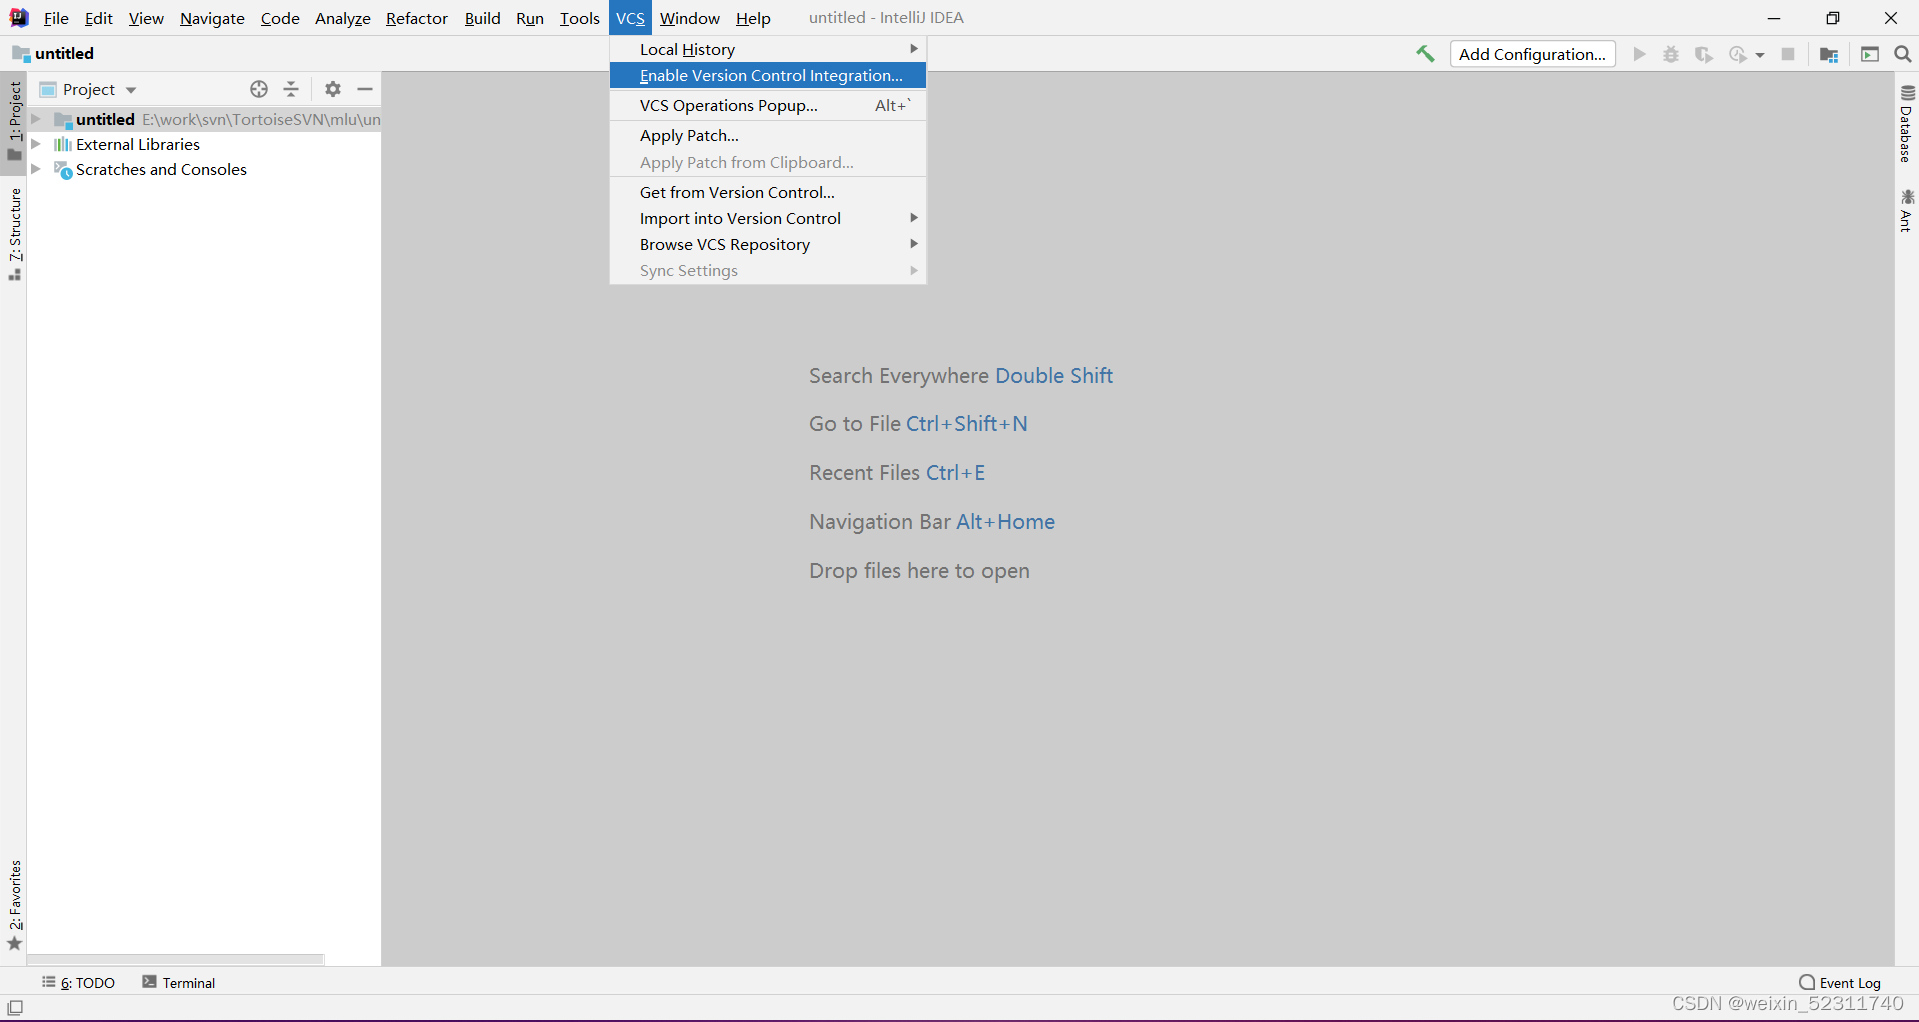This screenshot has width=1919, height=1022.
Task: Click the Locate target crosshair icon
Action: [x=259, y=89]
